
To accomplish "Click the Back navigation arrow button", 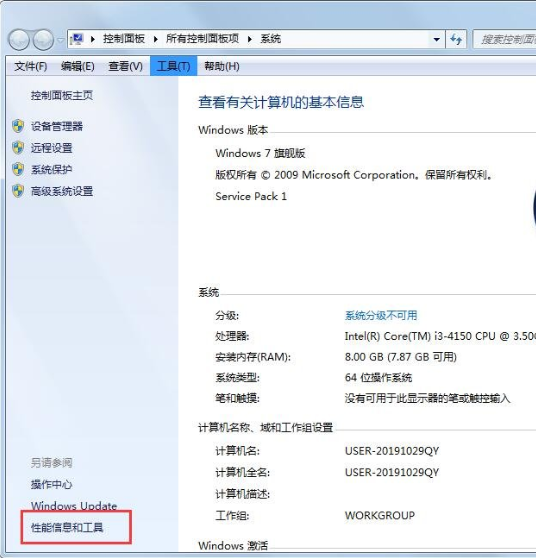I will coord(19,40).
